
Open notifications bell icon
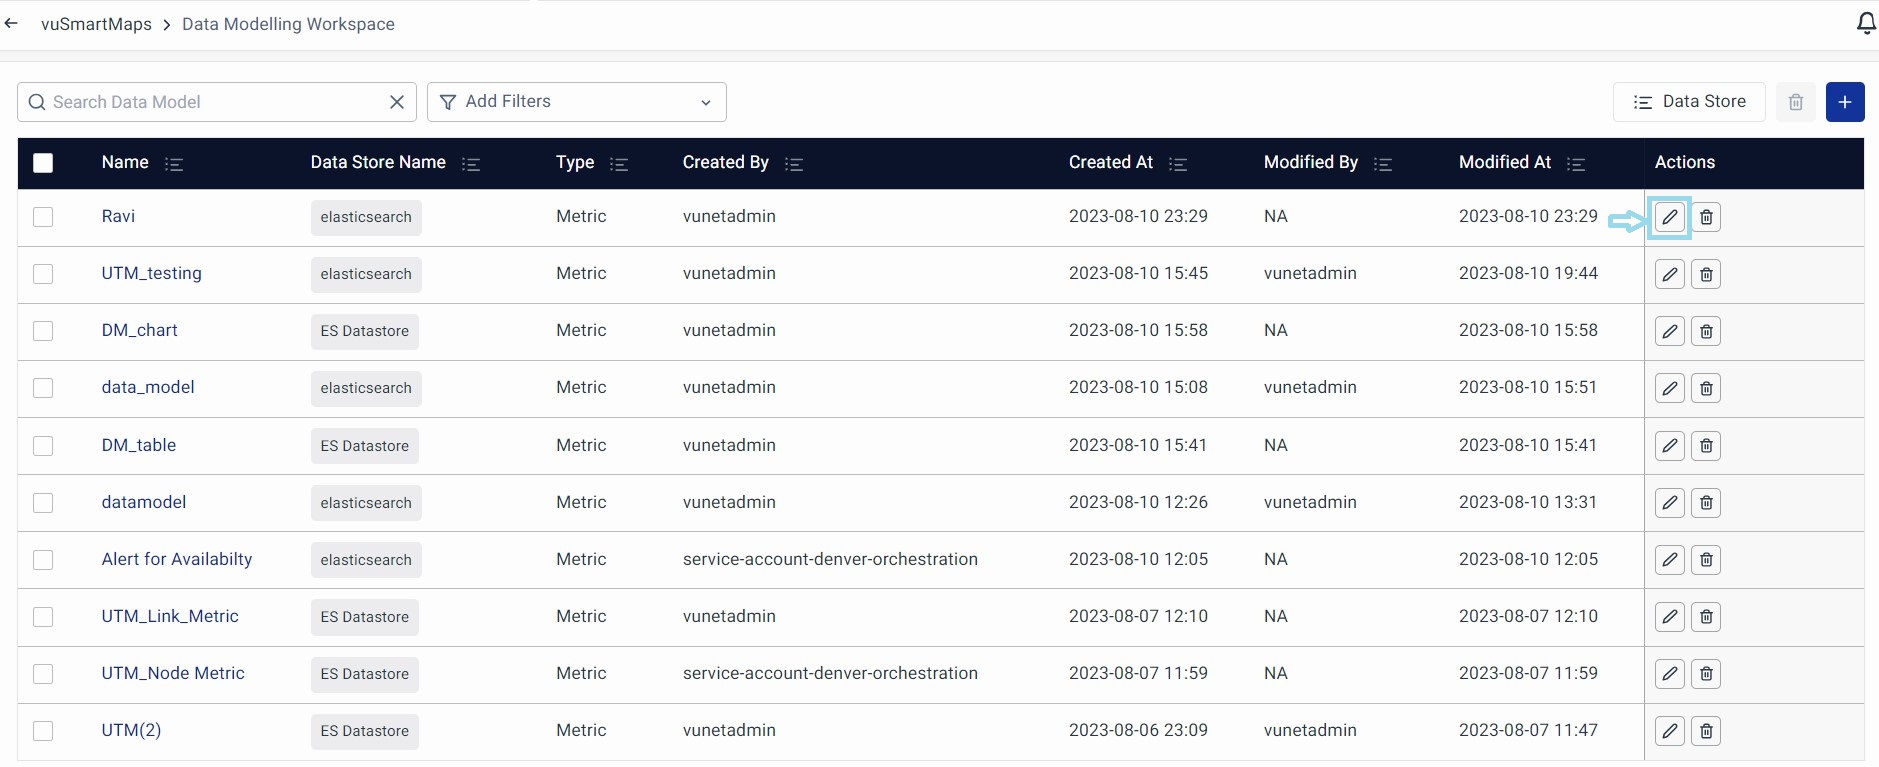click(1865, 23)
